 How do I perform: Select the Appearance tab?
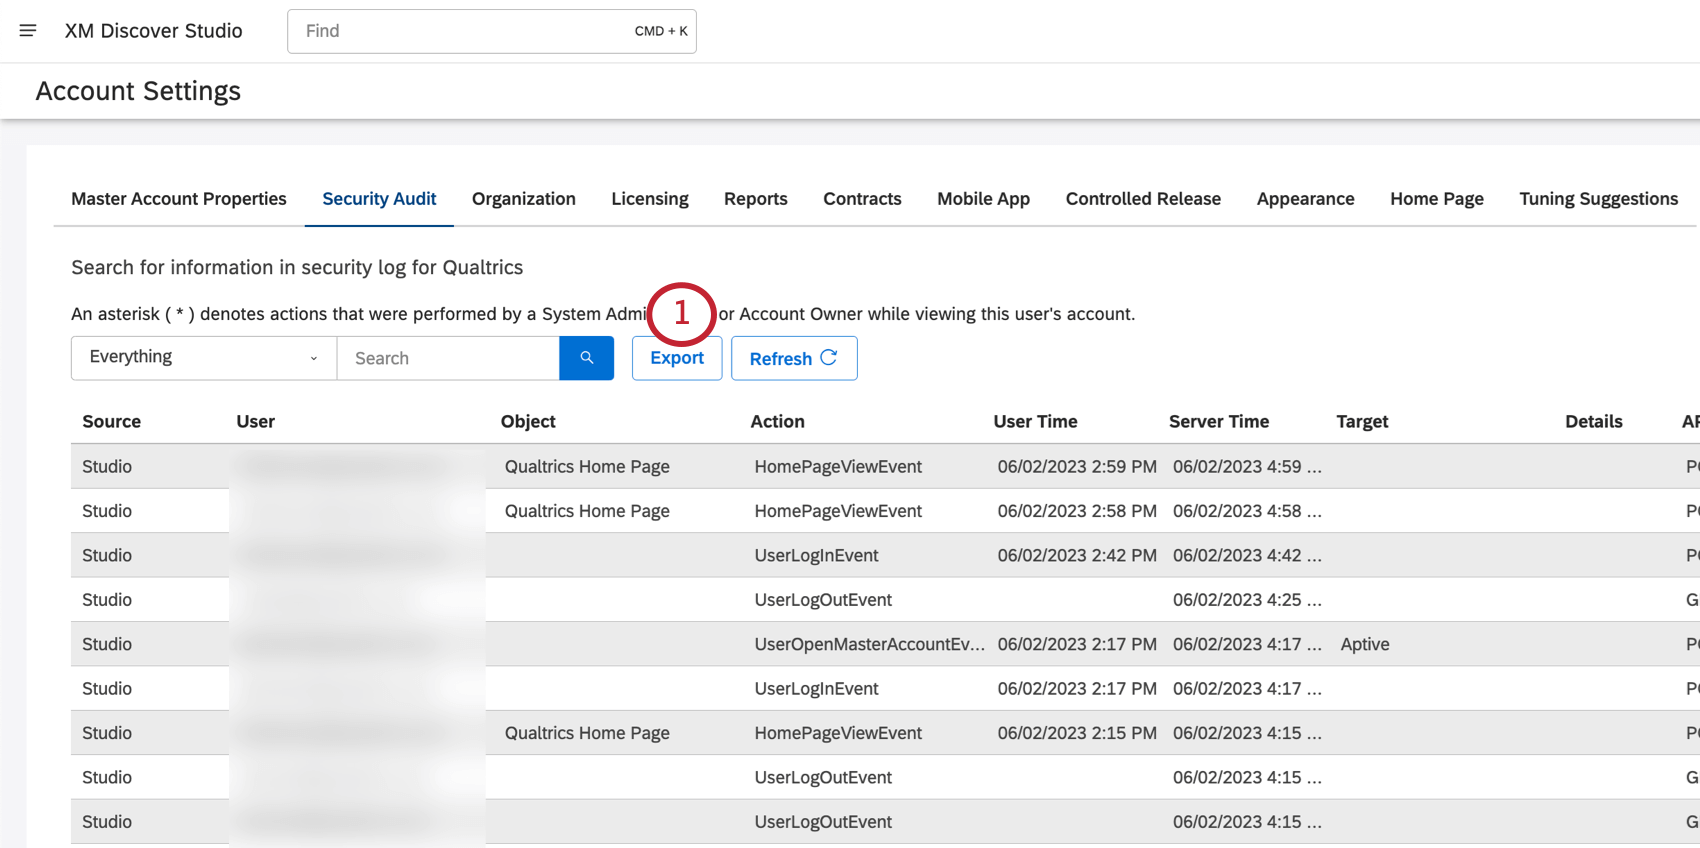(1305, 199)
